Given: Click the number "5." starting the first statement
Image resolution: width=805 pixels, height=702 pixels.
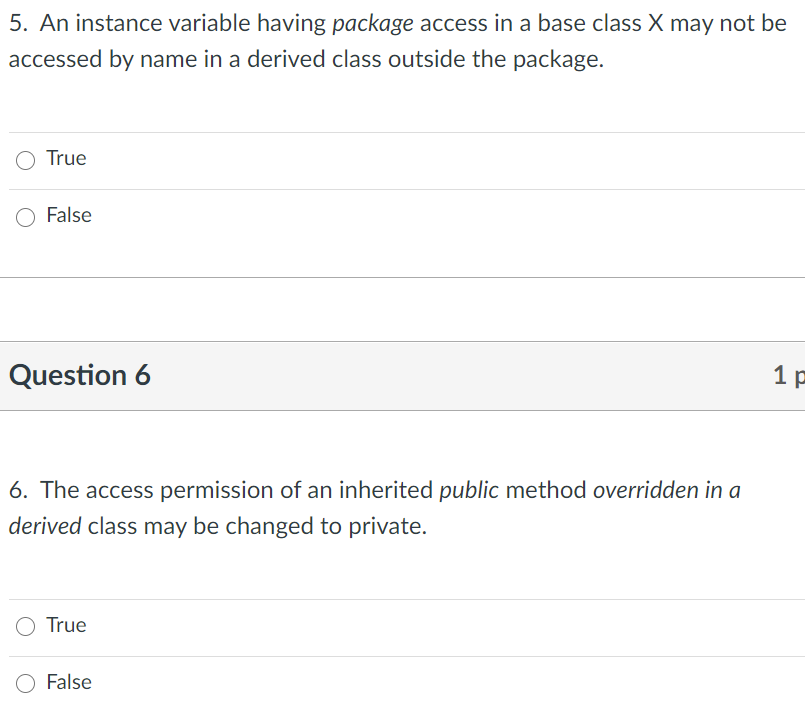Looking at the screenshot, I should click(19, 23).
